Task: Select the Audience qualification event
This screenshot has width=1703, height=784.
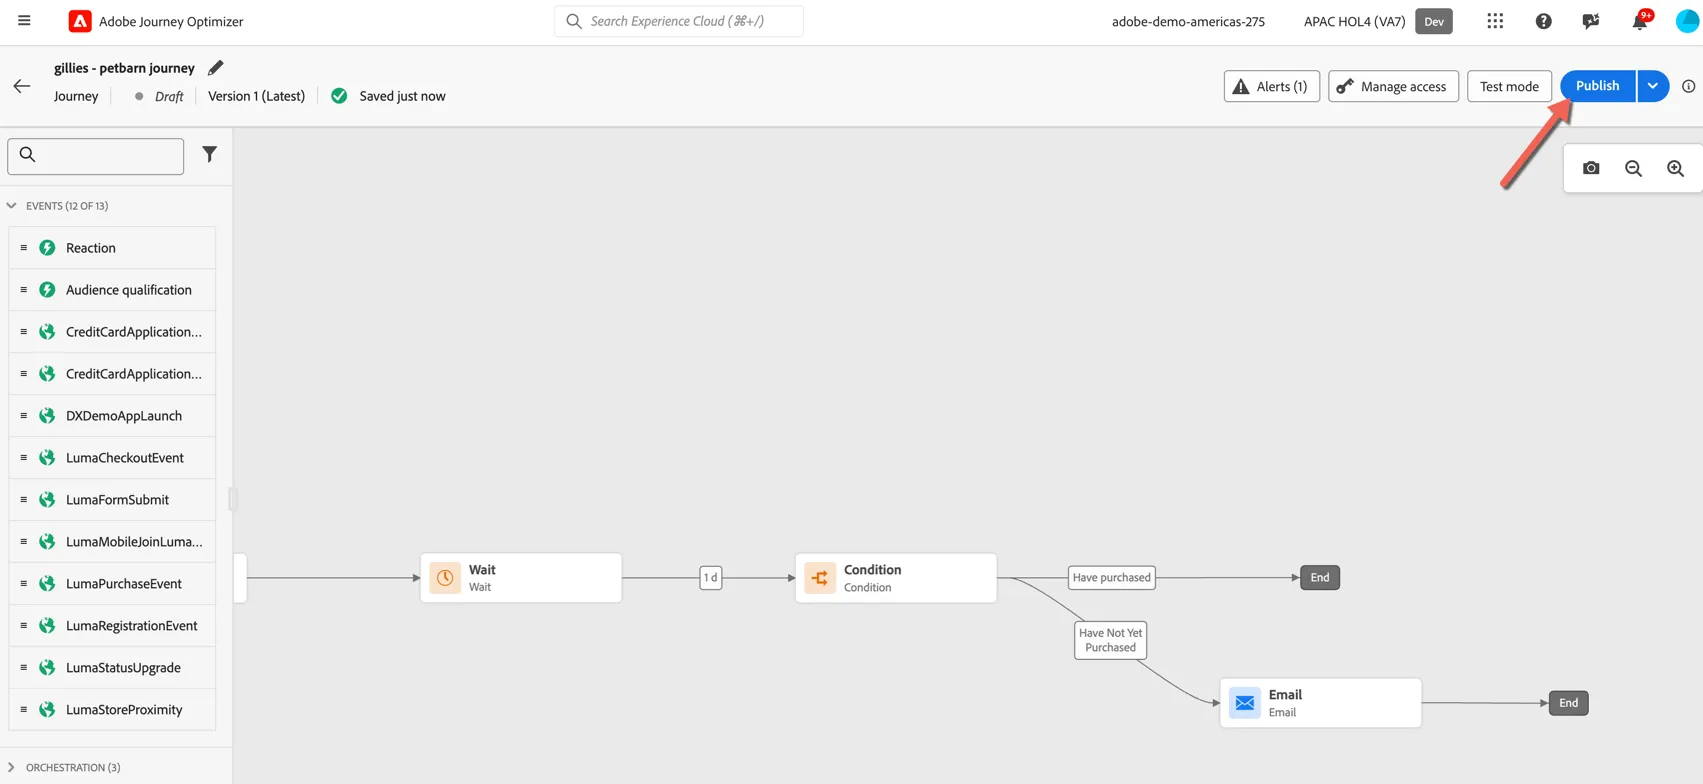Action: (x=112, y=290)
